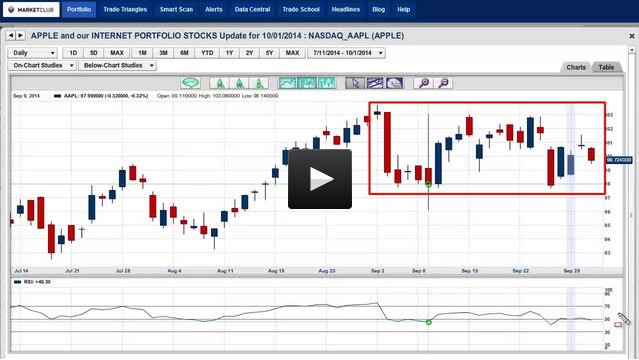
Task: Play the chart video
Action: 320,179
